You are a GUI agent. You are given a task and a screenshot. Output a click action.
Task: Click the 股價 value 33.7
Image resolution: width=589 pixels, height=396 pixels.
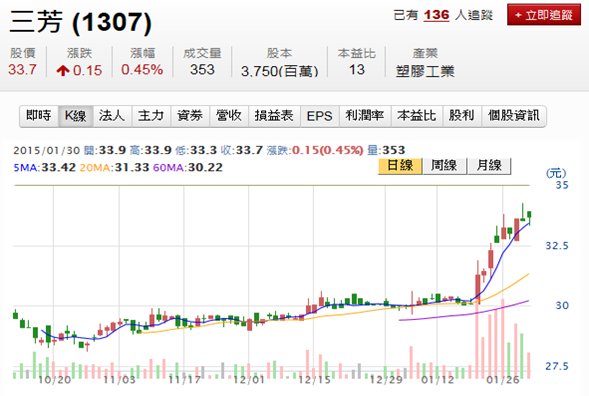pyautogui.click(x=23, y=70)
